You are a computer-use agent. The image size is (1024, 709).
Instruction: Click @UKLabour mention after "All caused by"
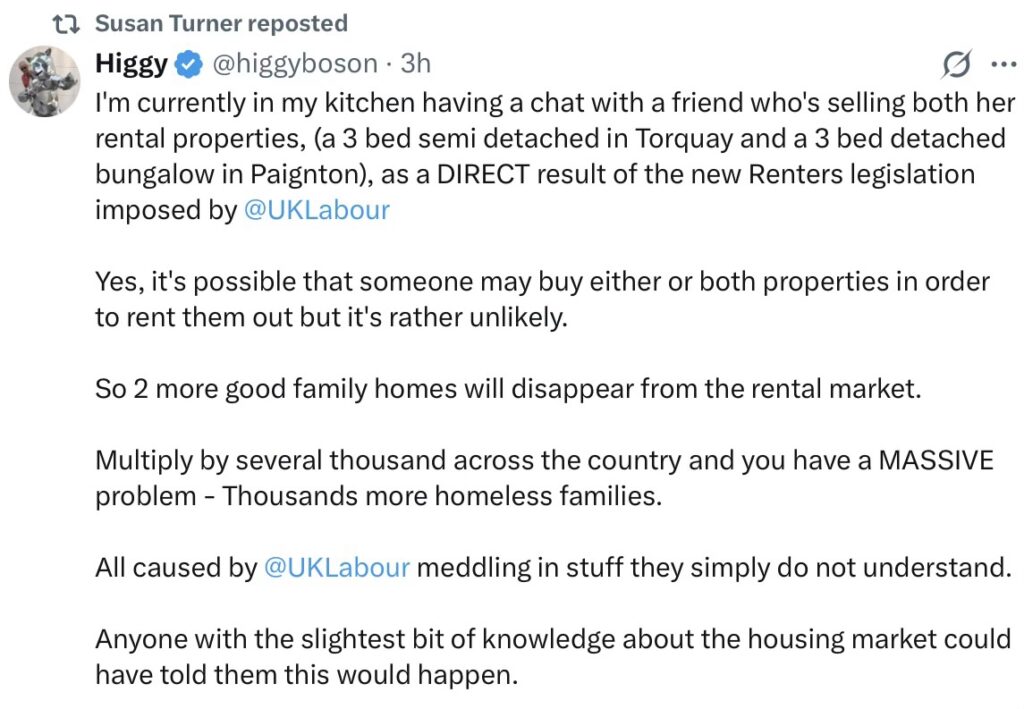click(336, 567)
